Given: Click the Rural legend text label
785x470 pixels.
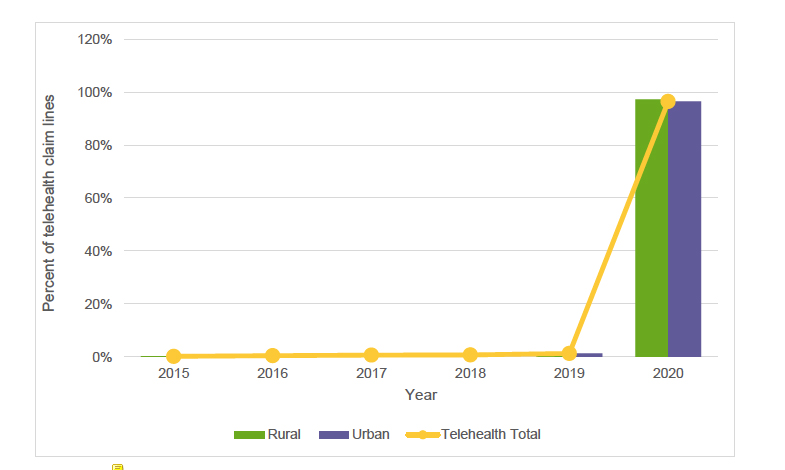Looking at the screenshot, I should [x=284, y=435].
